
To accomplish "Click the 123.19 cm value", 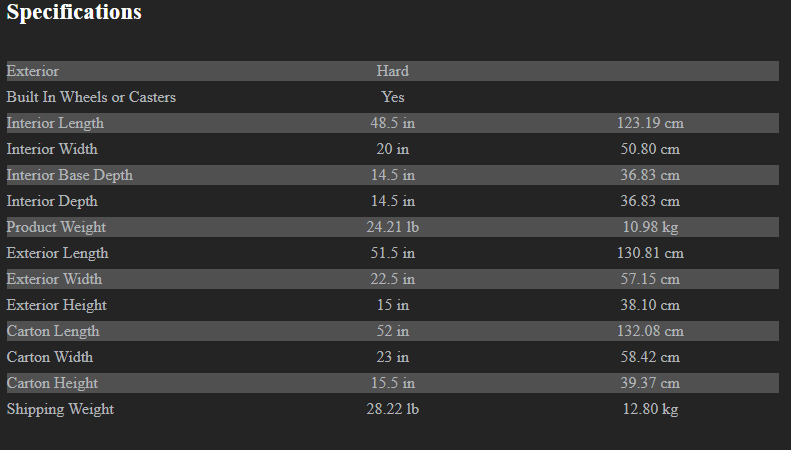I will (x=649, y=123).
